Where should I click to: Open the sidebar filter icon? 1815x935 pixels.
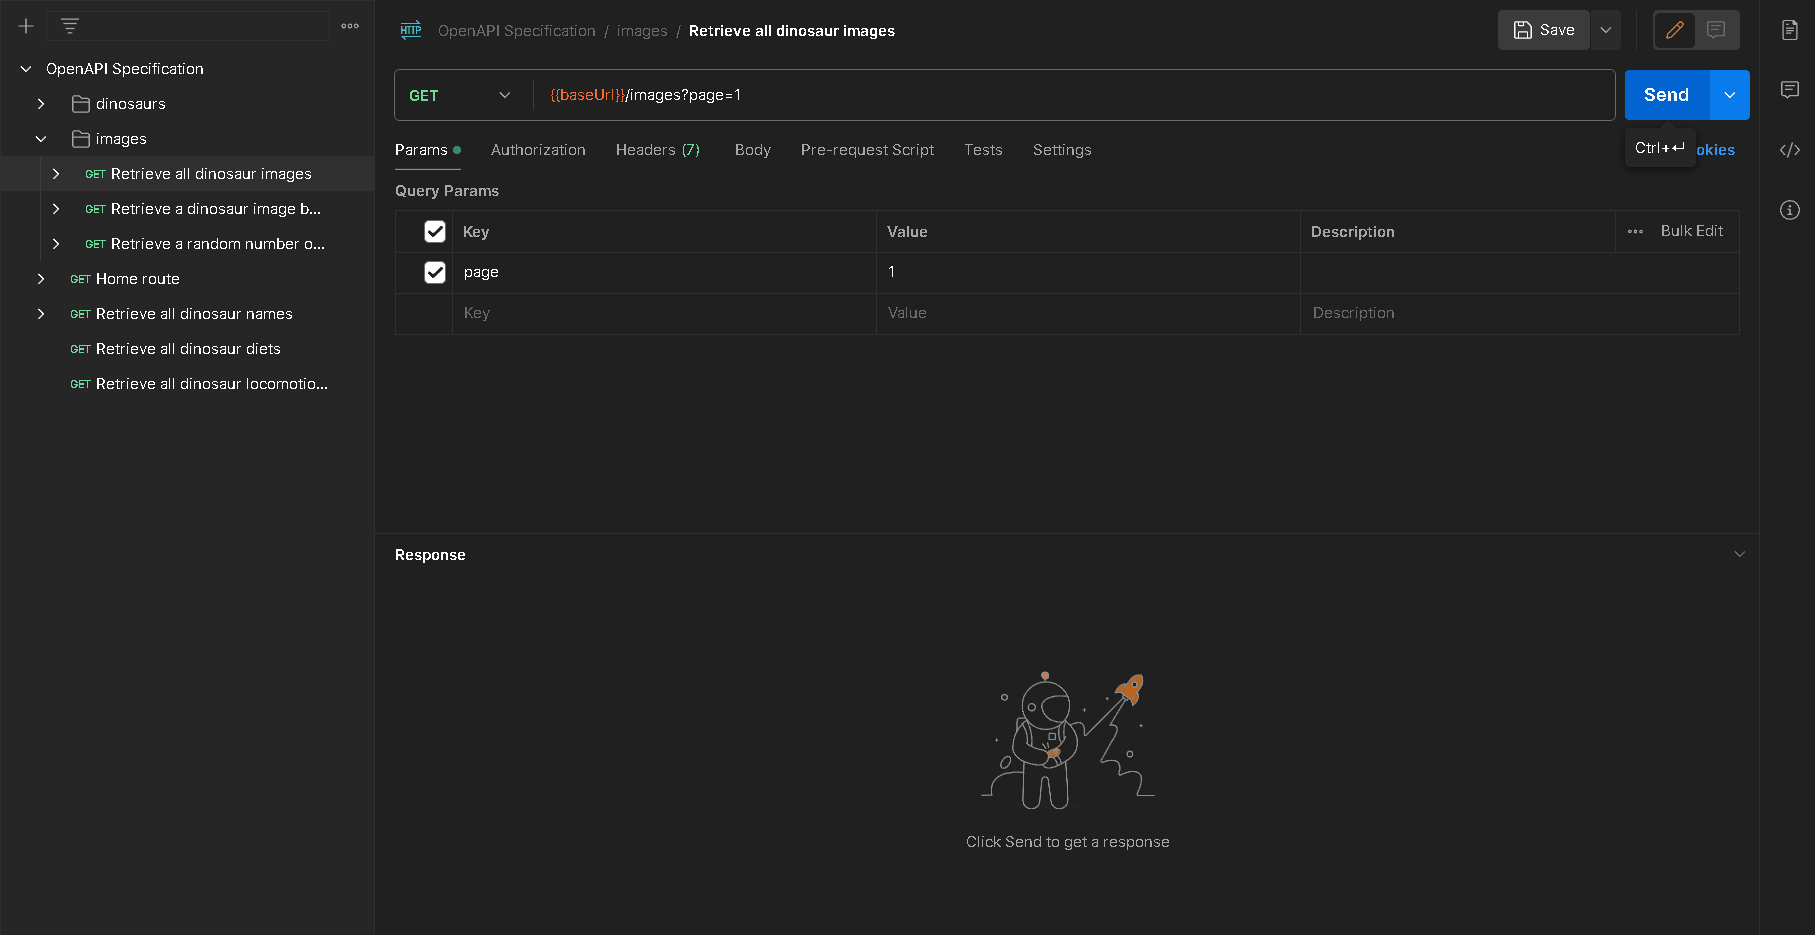point(69,26)
